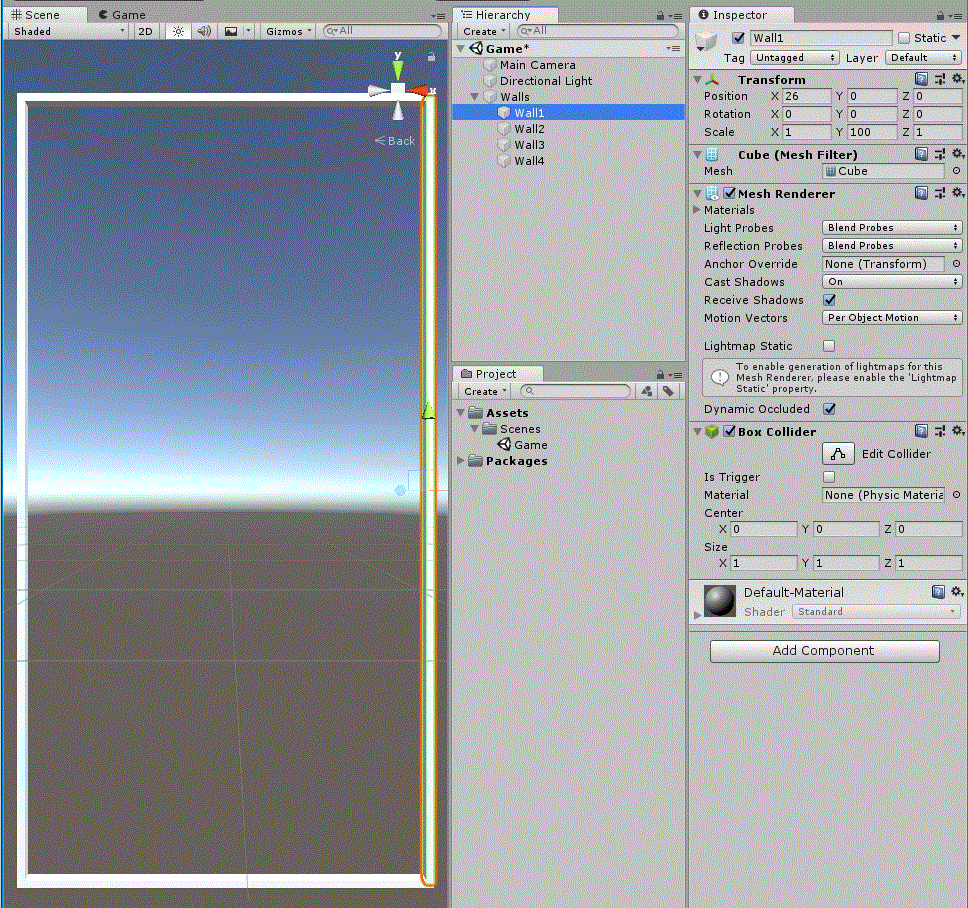Switch to the Game tab
Viewport: 968px width, 908px height.
click(121, 15)
